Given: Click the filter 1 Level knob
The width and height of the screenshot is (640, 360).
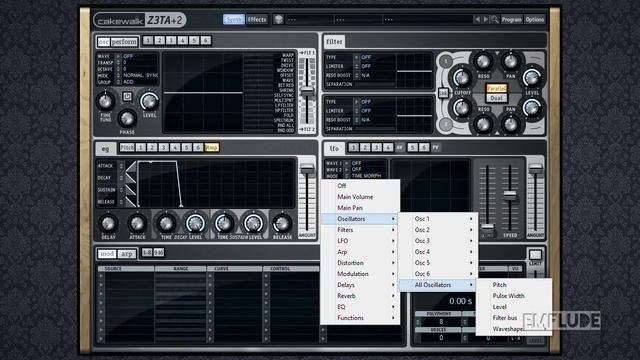Looking at the screenshot, I should point(532,78).
